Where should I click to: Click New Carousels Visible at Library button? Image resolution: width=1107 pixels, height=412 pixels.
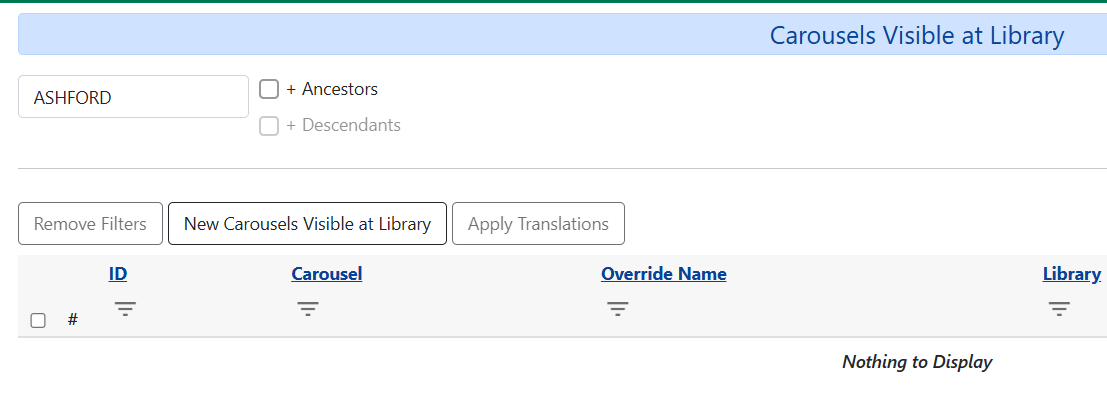pos(307,224)
